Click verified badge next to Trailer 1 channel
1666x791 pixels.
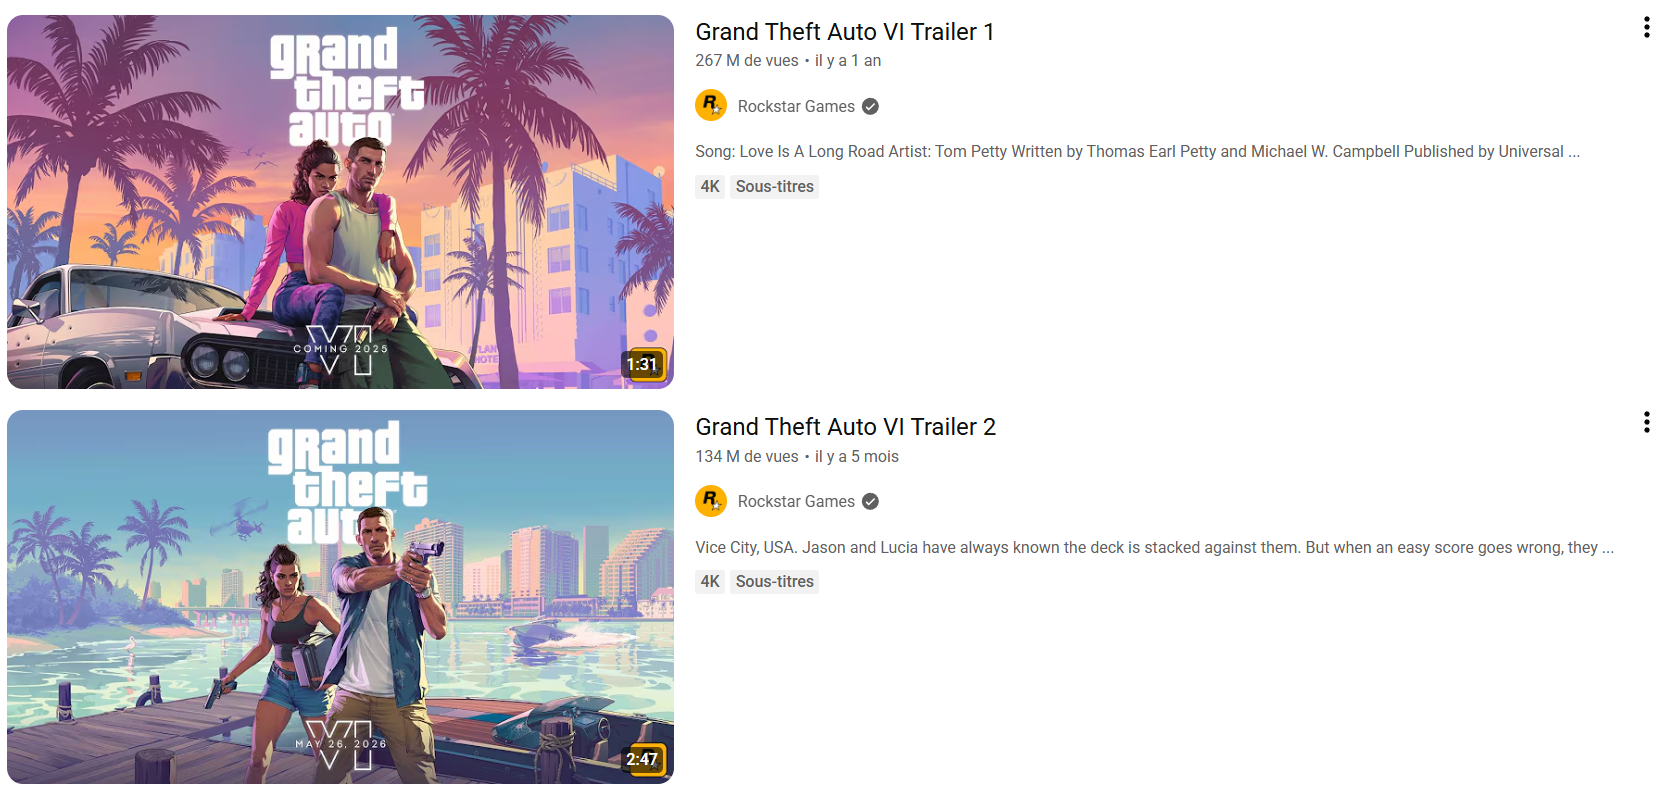870,106
